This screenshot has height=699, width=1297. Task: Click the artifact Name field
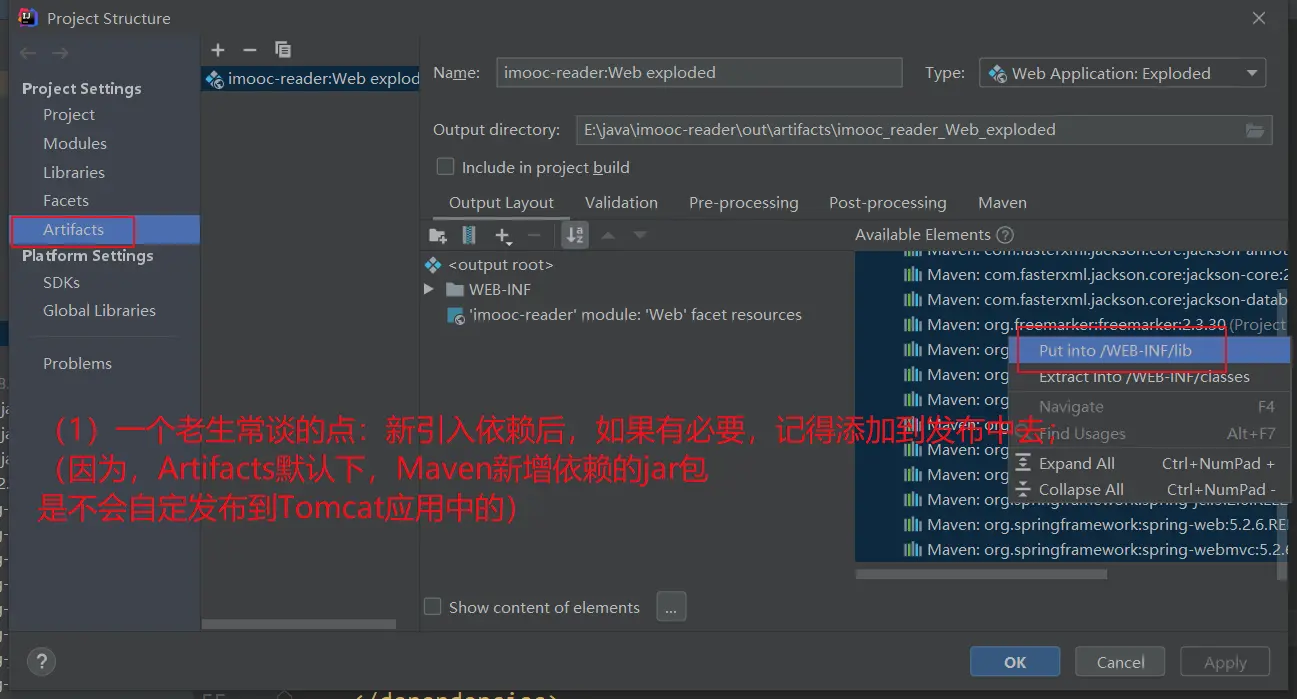(x=699, y=73)
